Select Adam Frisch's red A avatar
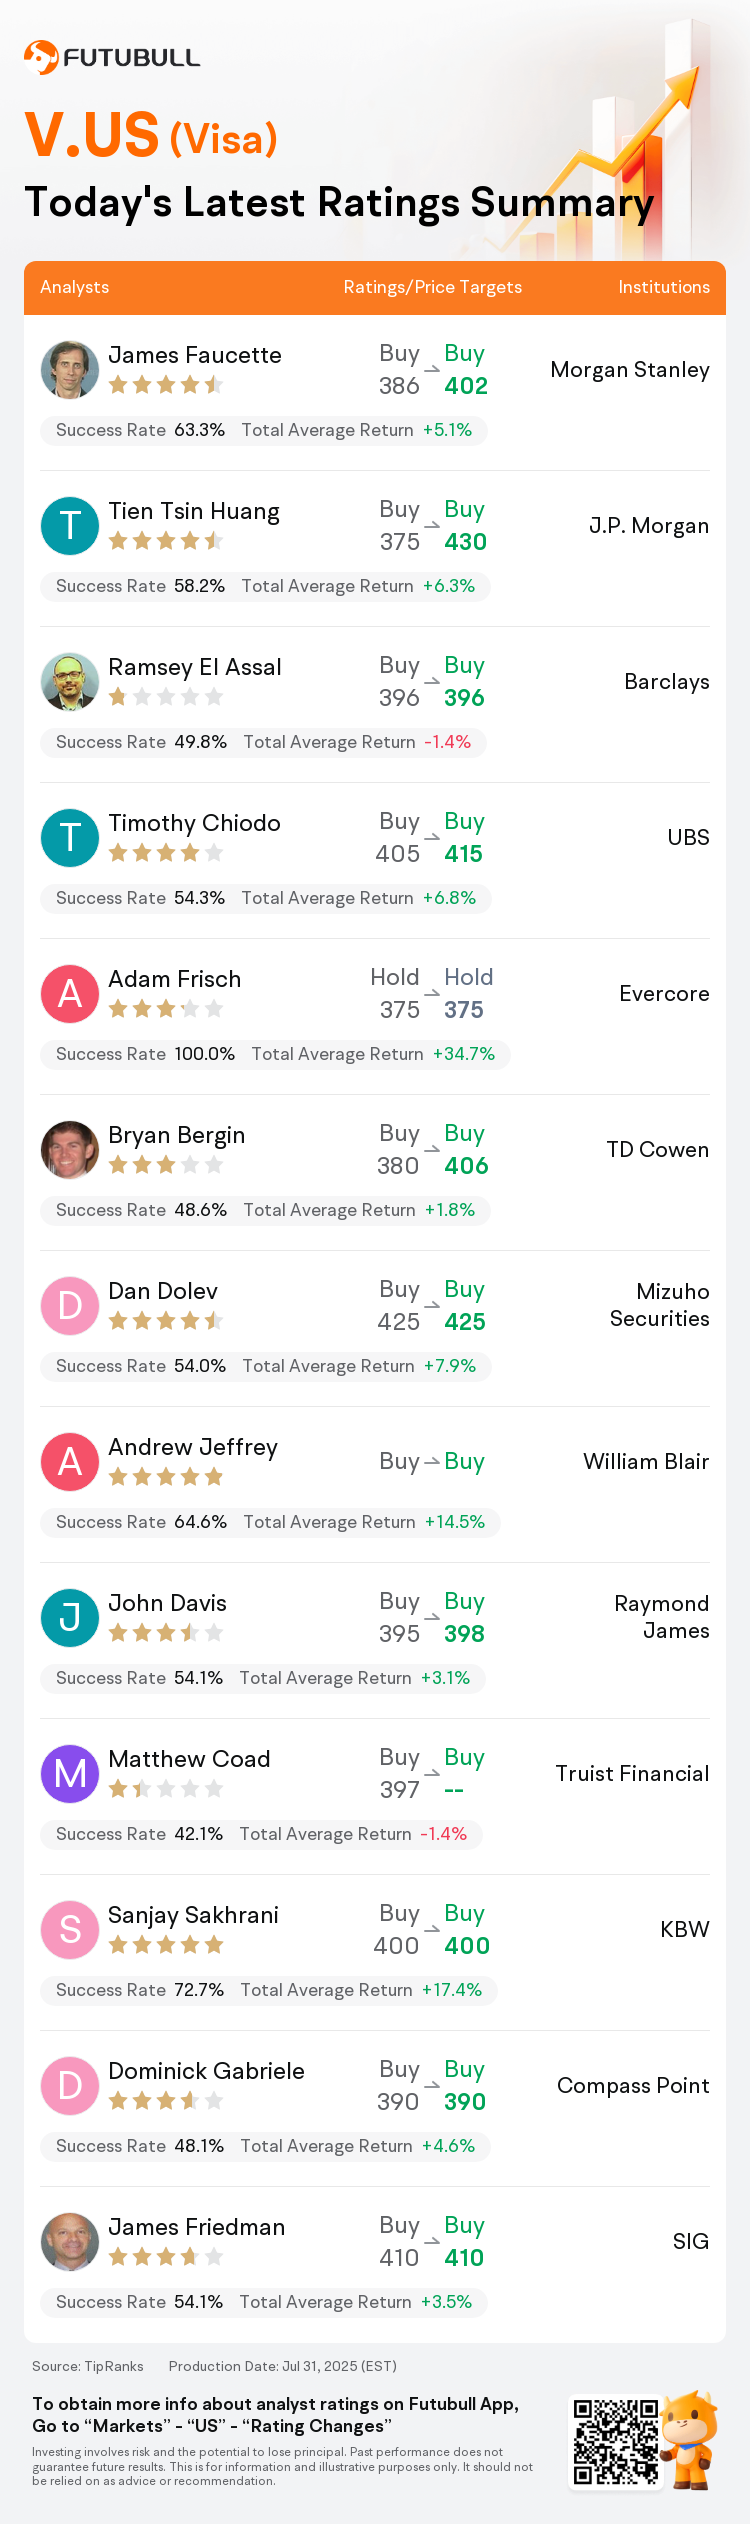750x2524 pixels. (70, 994)
